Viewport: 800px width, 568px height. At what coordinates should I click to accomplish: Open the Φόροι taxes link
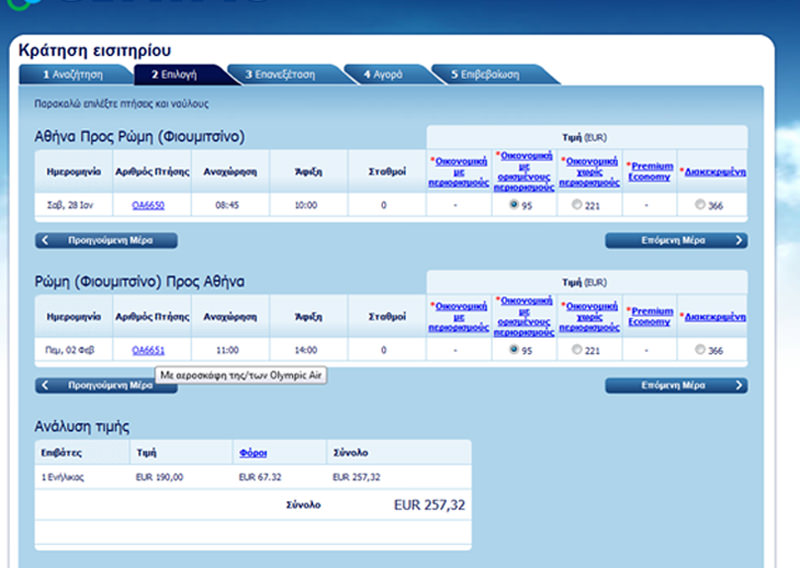[x=253, y=453]
